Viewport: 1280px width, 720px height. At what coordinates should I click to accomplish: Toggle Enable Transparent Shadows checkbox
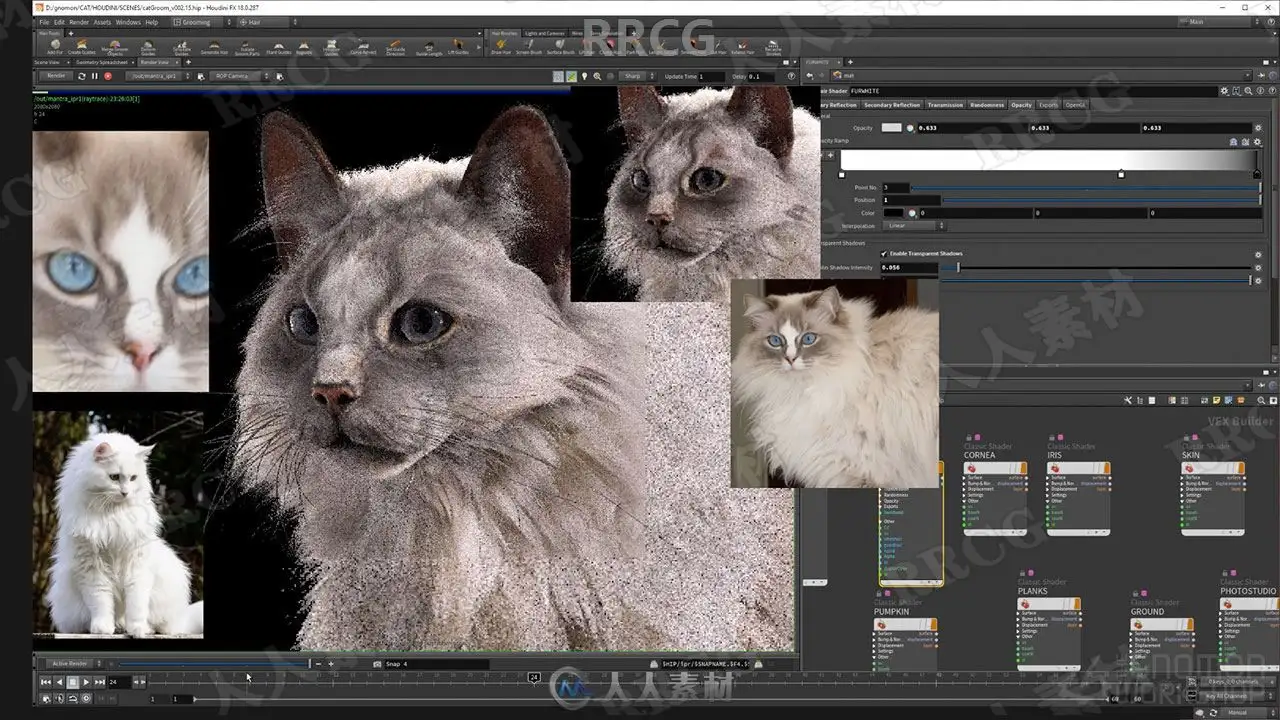pos(884,254)
